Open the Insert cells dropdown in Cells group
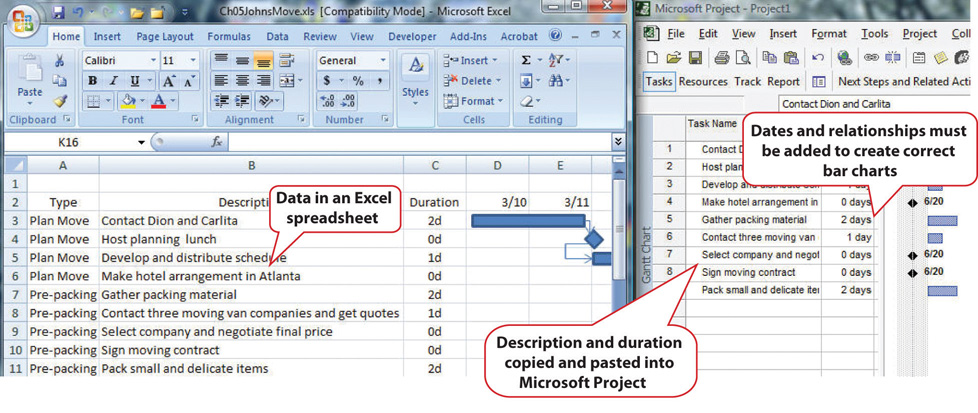Screen dimensions: 978x413 (471, 61)
